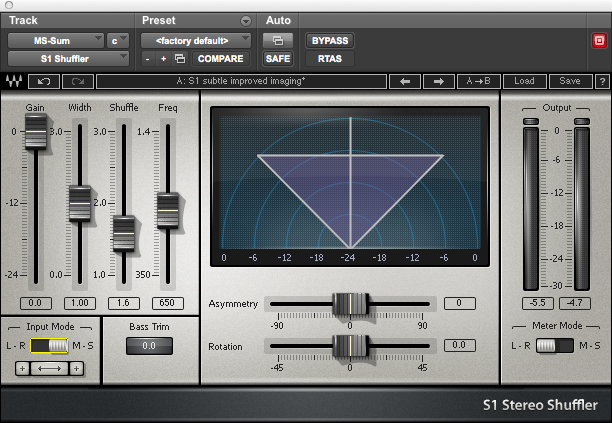Click the COMPARE button
The image size is (612, 423).
pyautogui.click(x=221, y=59)
